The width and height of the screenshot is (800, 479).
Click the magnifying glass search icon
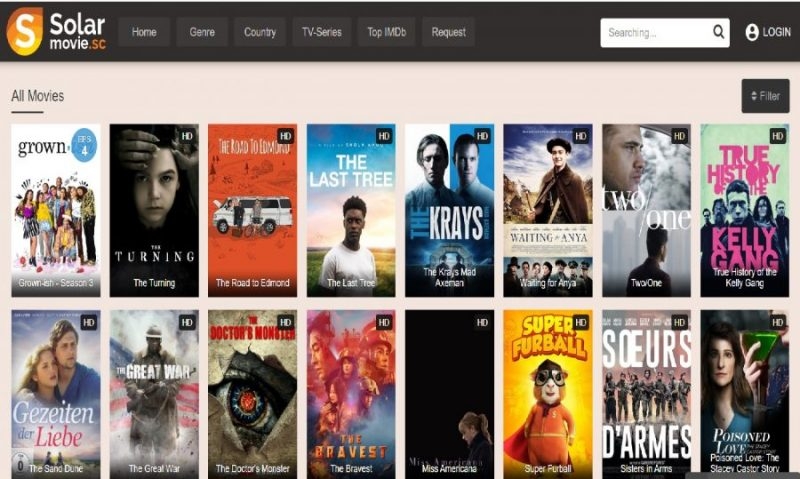719,32
